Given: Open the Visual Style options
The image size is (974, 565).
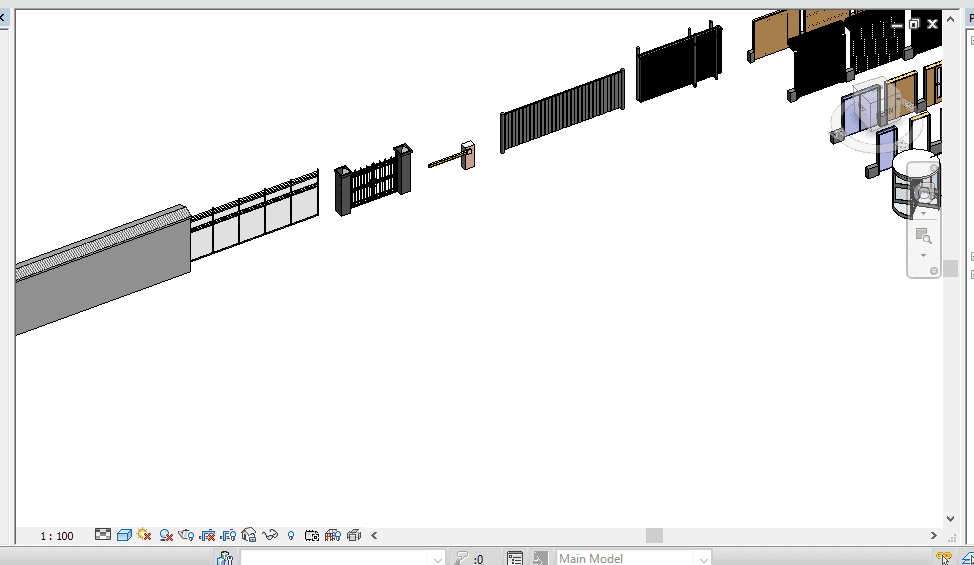Looking at the screenshot, I should coord(124,535).
